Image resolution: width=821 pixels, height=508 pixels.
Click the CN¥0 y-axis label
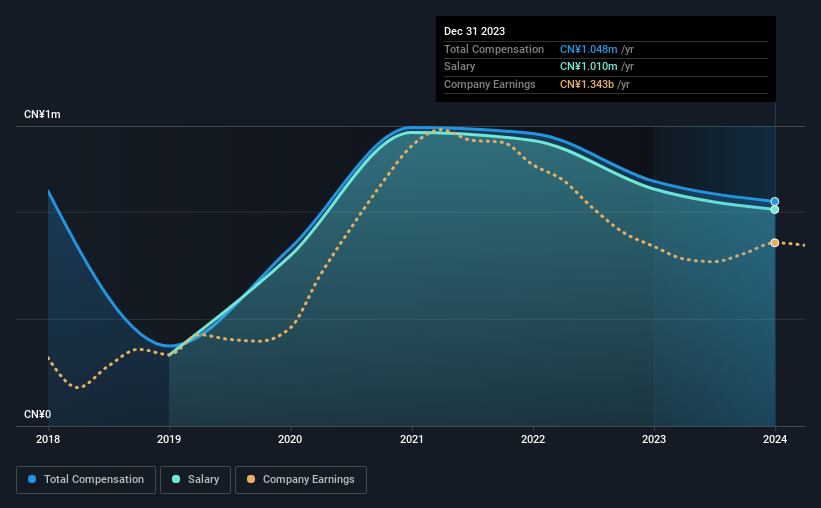tap(37, 415)
